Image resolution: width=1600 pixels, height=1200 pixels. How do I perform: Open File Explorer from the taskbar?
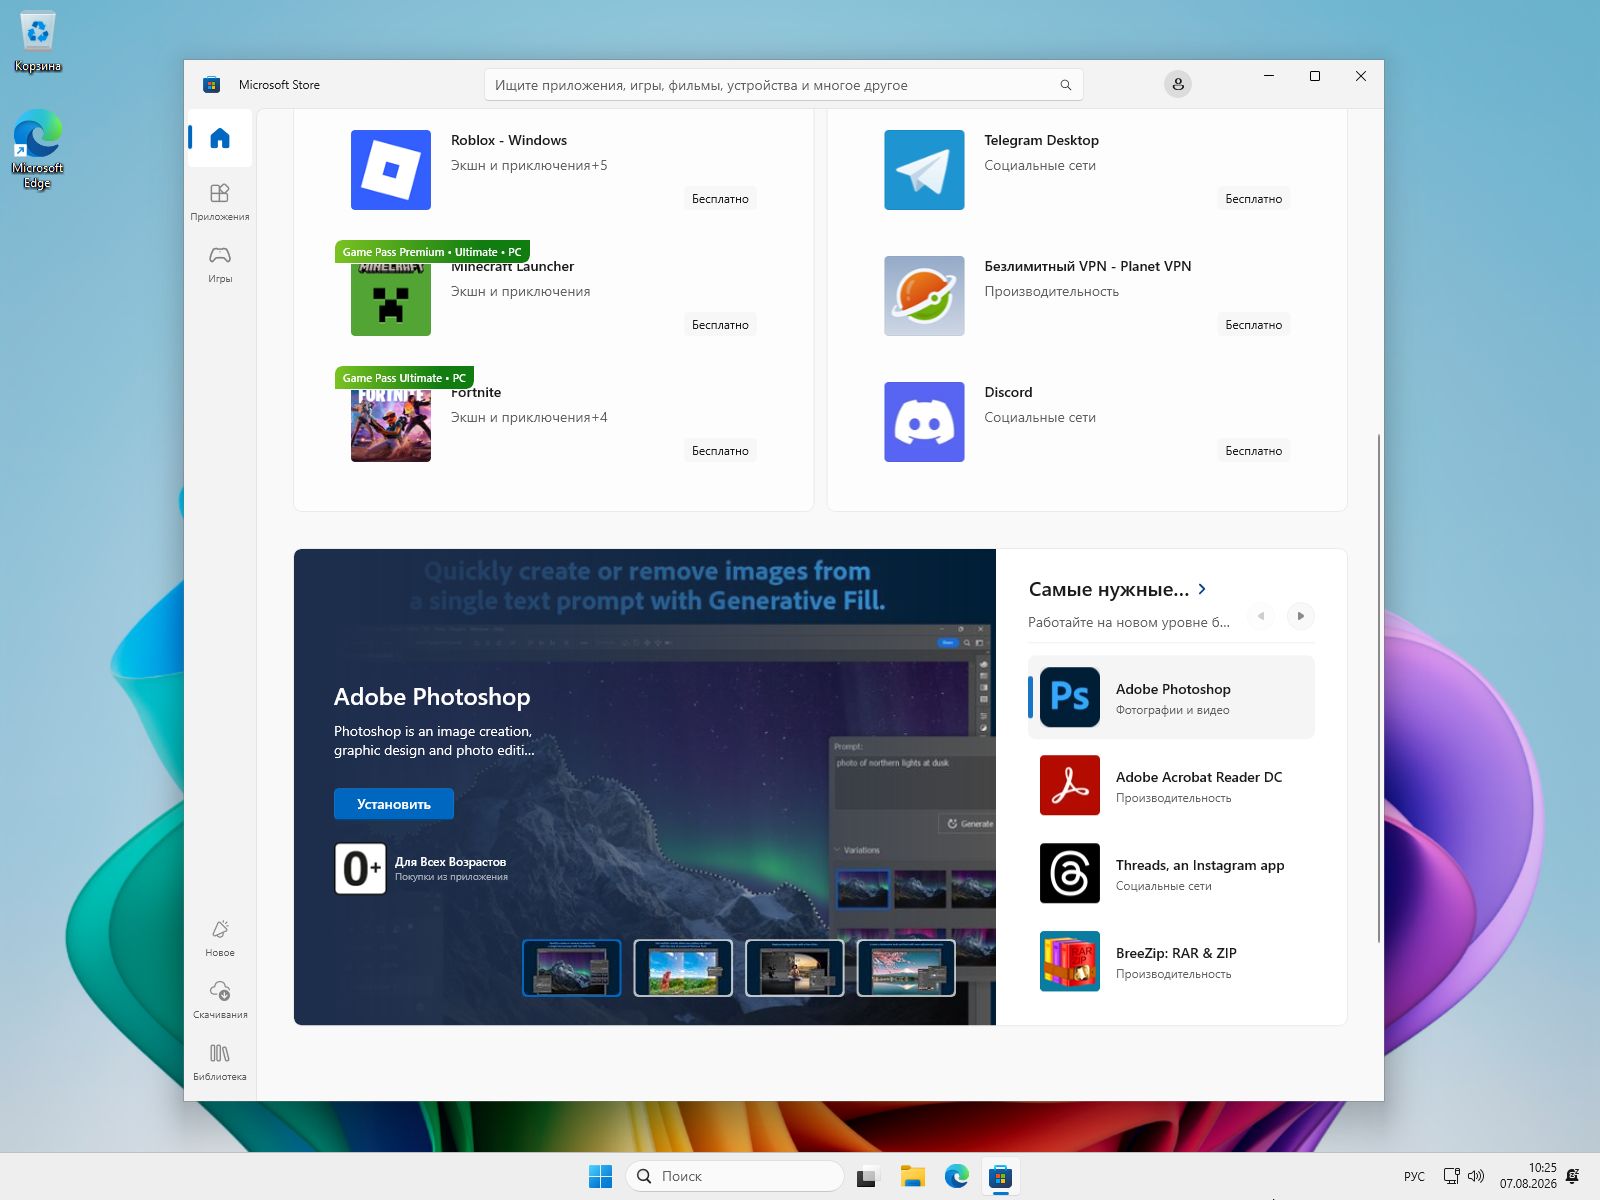pos(912,1176)
